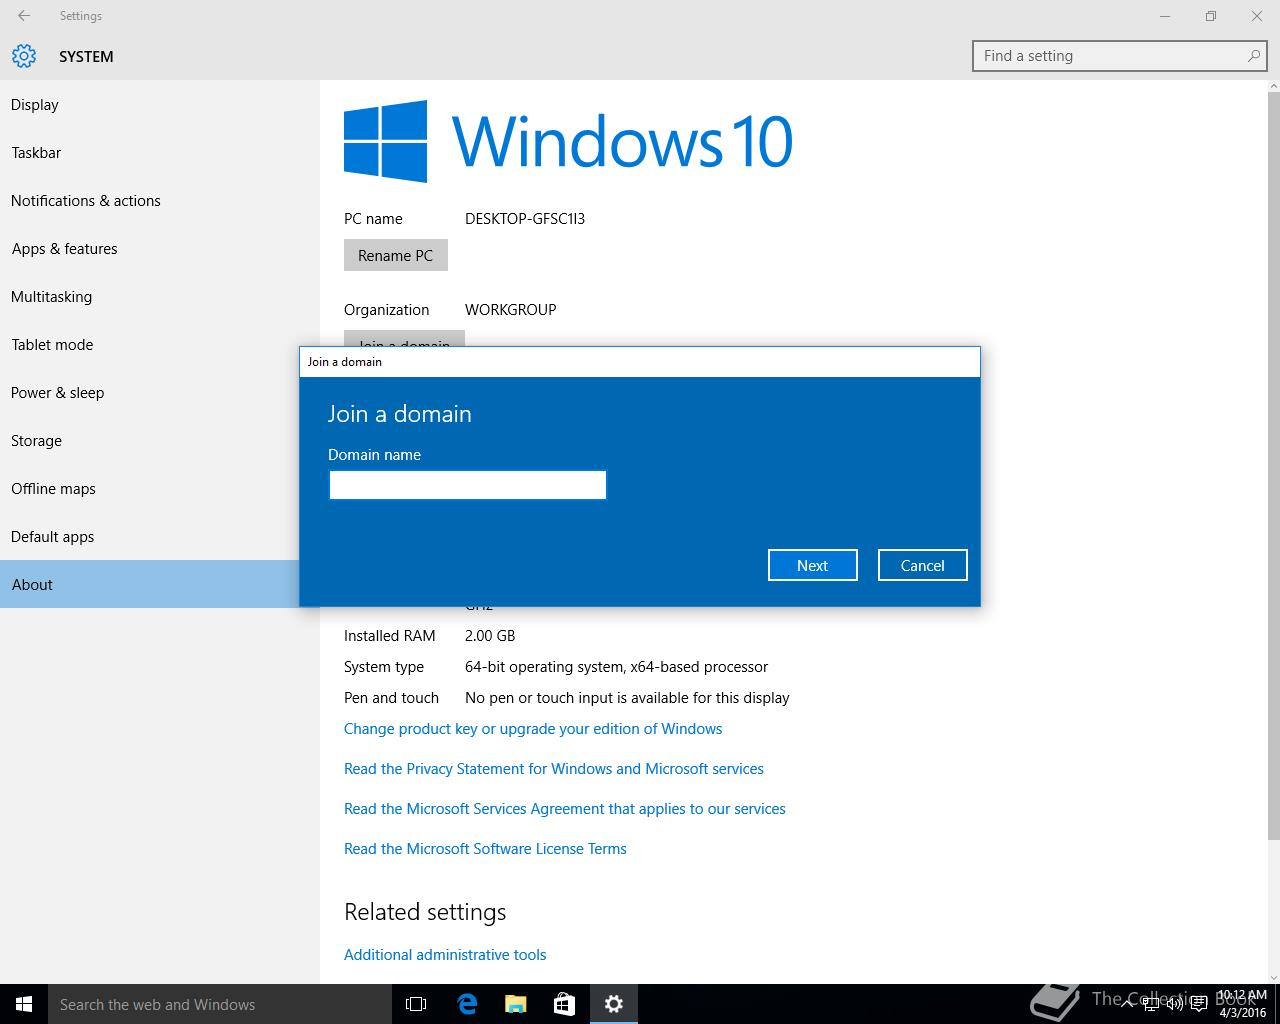The width and height of the screenshot is (1280, 1024).
Task: Click the Rename PC button
Action: tap(395, 255)
